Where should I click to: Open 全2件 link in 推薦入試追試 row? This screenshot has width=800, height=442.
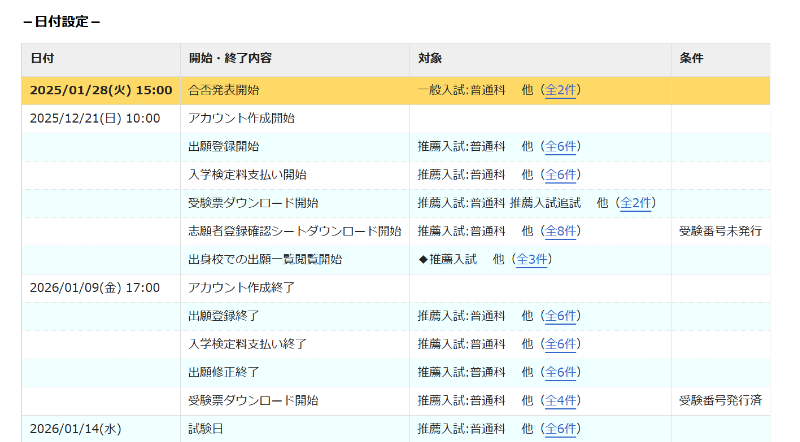point(636,203)
